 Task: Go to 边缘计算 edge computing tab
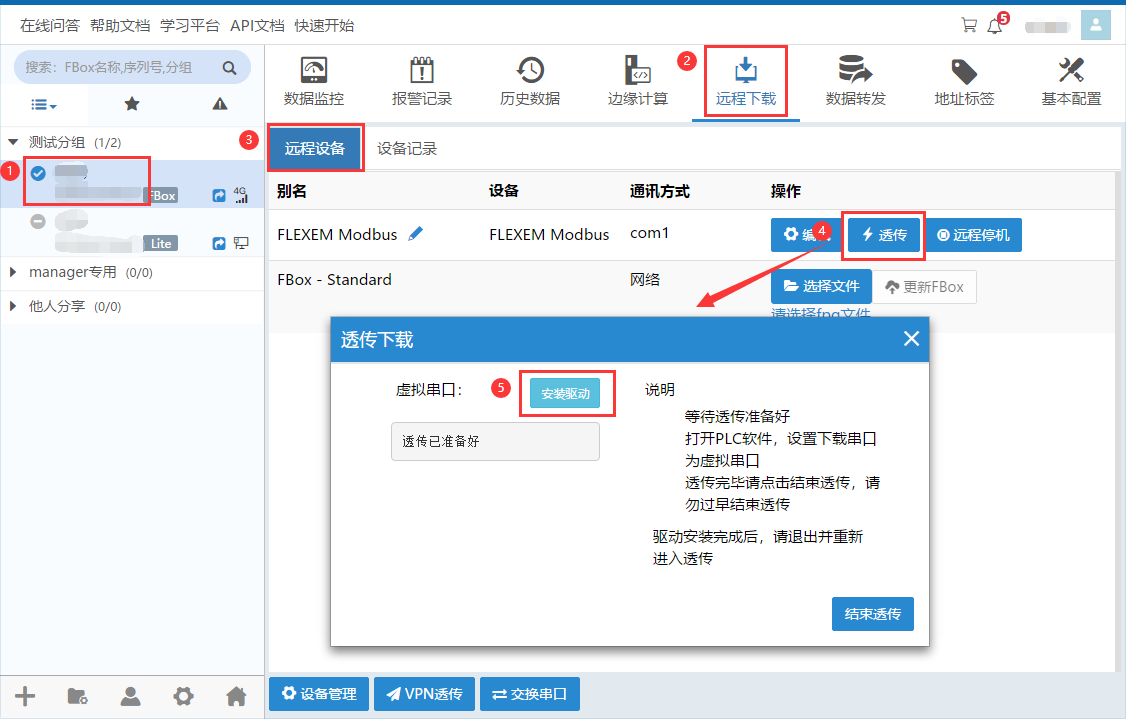coord(638,82)
